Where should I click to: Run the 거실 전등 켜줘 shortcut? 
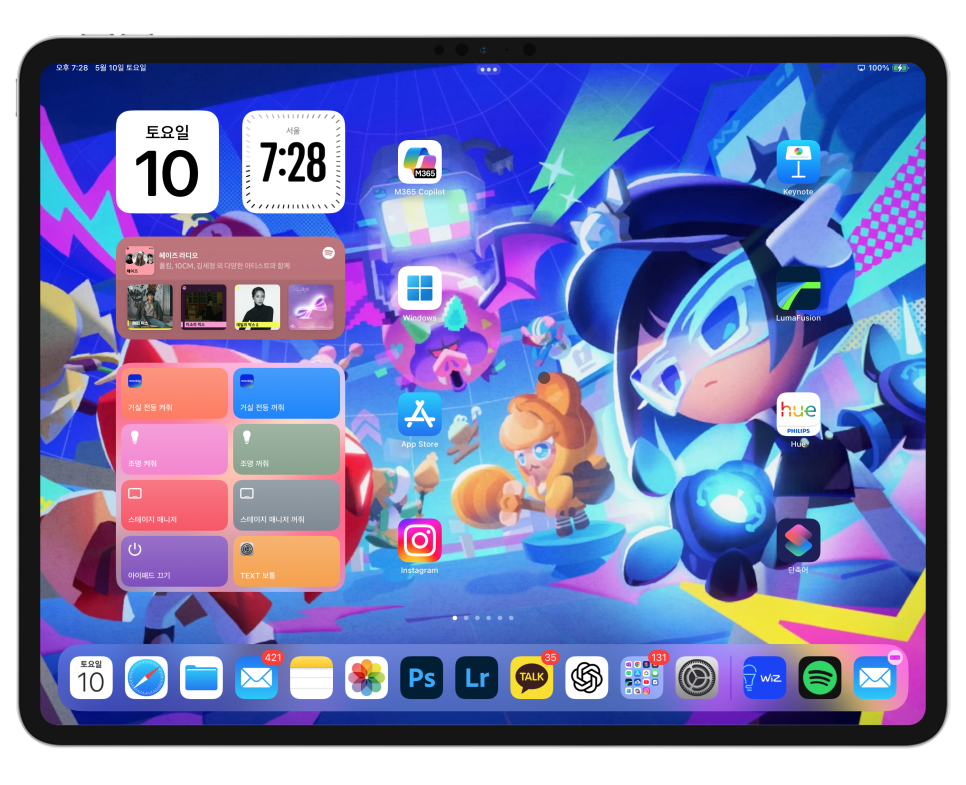(x=174, y=394)
